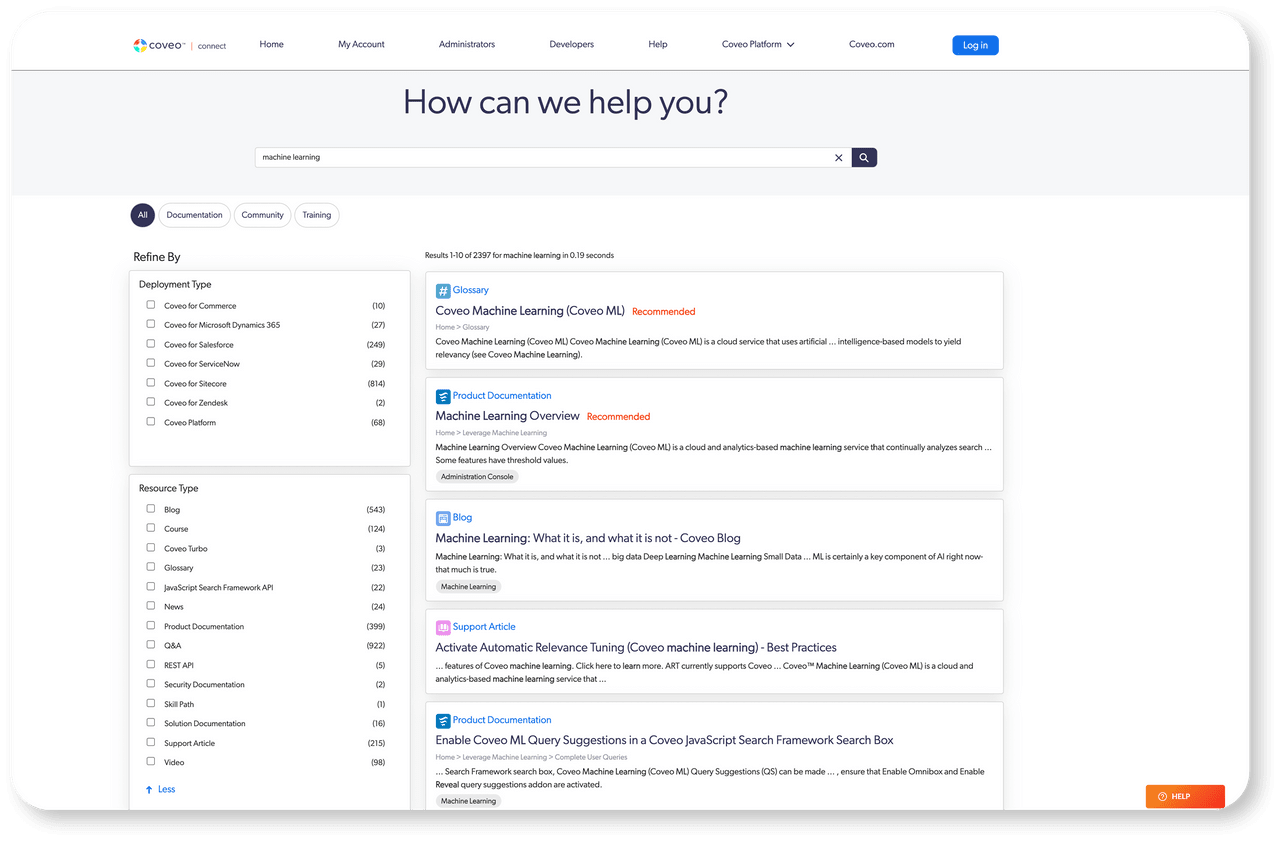Click the Product Documentation icon beside Machine Learning Overview
The width and height of the screenshot is (1280, 841).
click(x=442, y=396)
